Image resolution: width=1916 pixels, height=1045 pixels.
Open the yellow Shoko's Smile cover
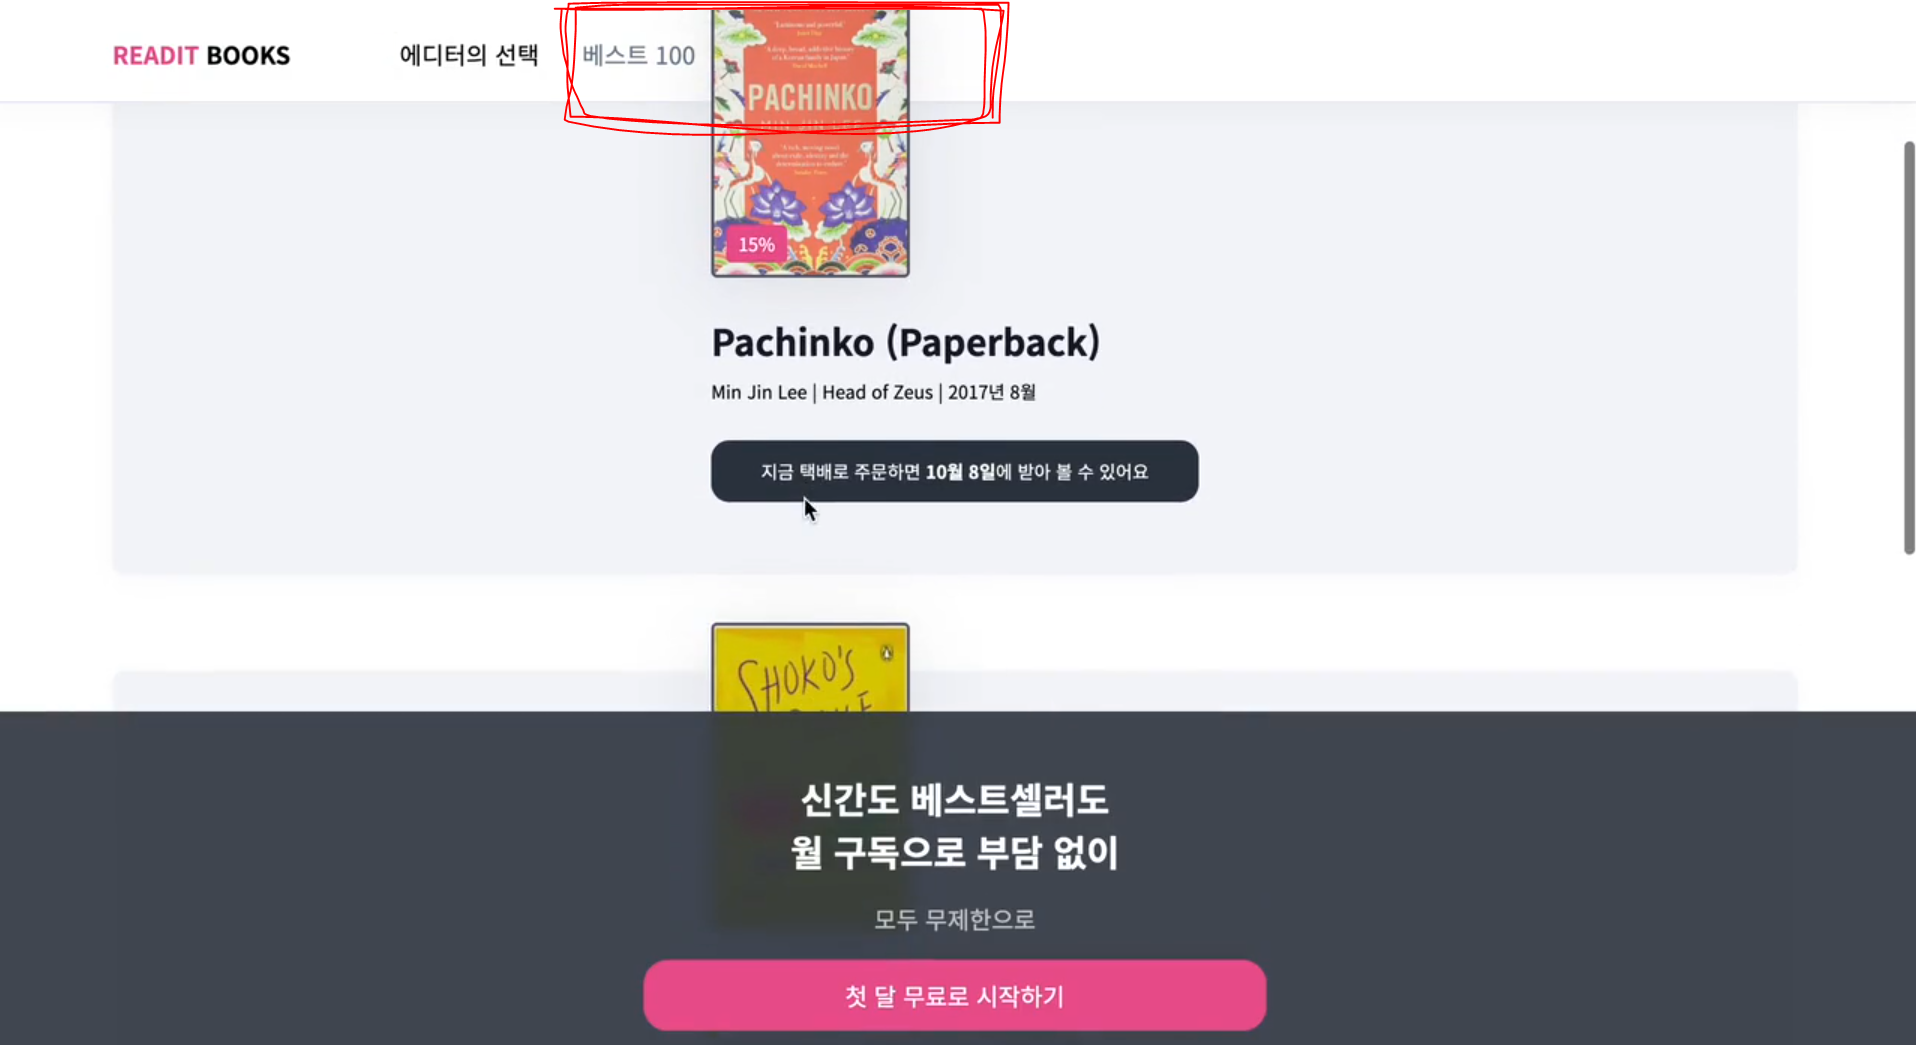pos(810,667)
